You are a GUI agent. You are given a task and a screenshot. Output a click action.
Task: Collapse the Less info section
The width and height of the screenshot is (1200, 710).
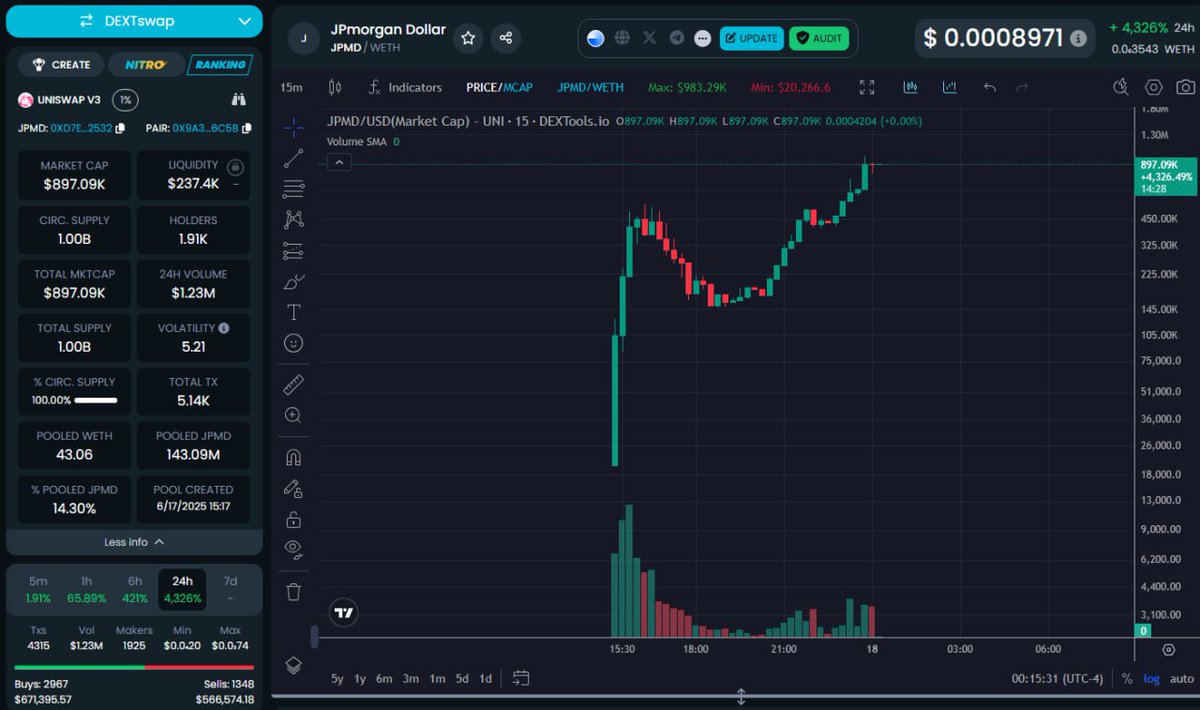coord(133,541)
